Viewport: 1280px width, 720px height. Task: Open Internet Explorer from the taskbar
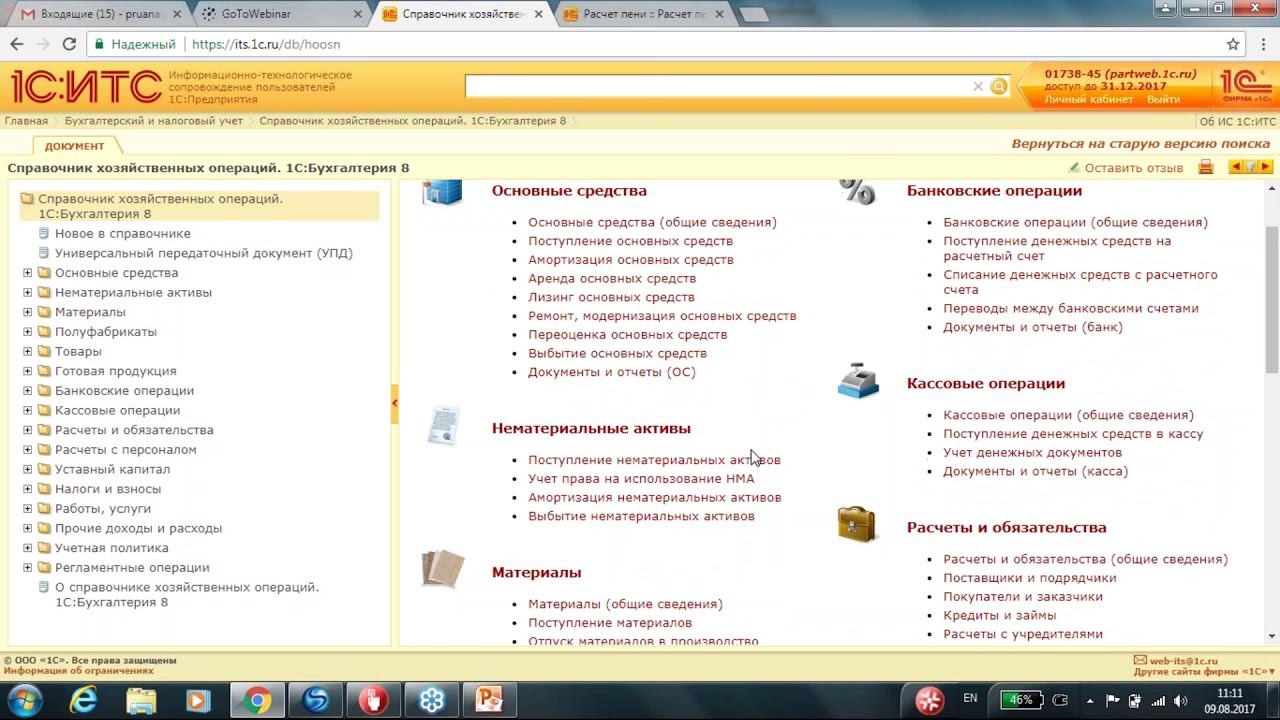pyautogui.click(x=83, y=700)
